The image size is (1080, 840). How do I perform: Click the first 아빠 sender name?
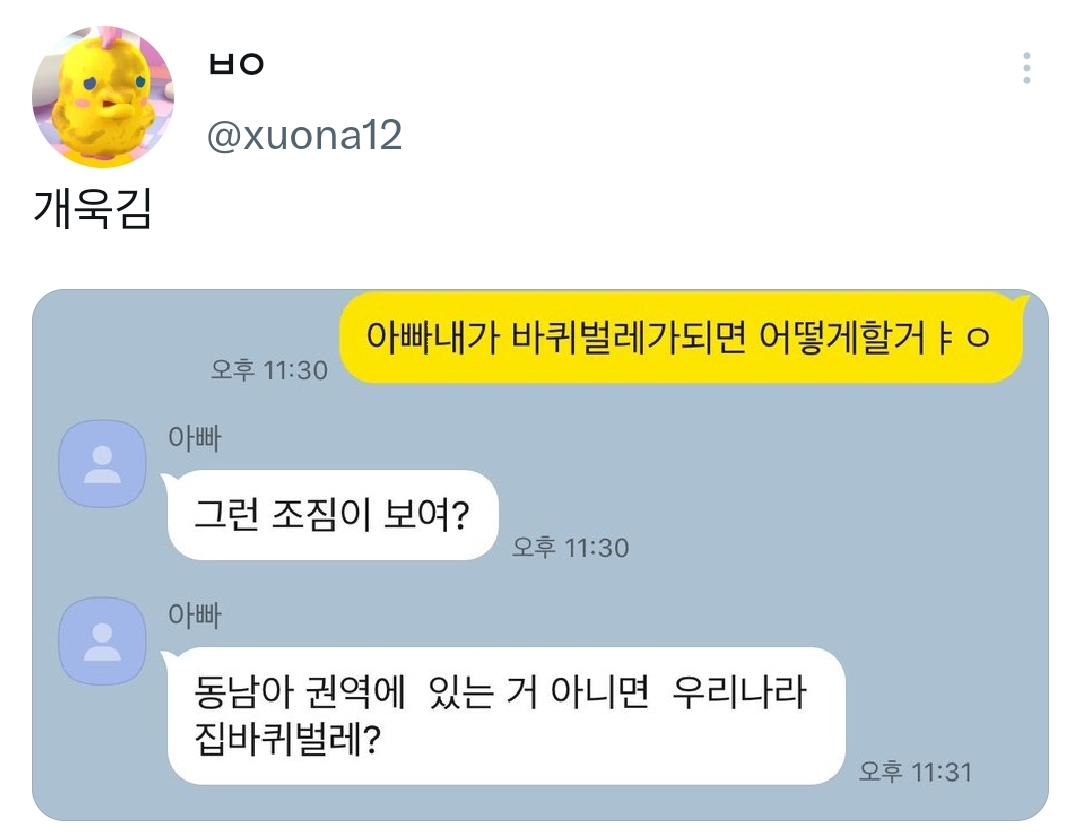(194, 438)
